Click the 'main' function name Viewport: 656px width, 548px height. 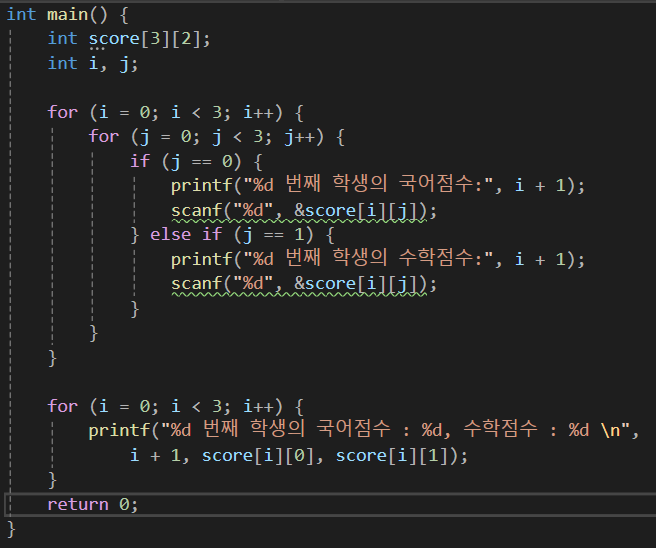(67, 15)
